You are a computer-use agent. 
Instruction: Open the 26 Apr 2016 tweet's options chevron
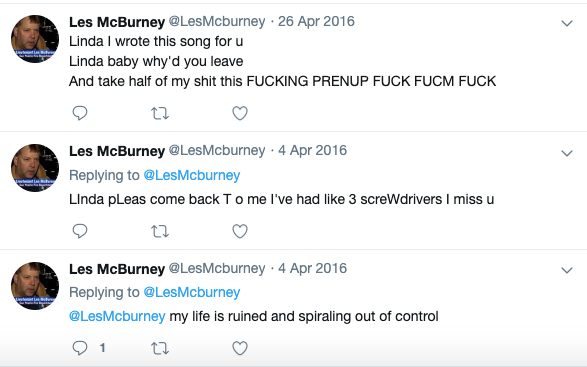point(567,23)
